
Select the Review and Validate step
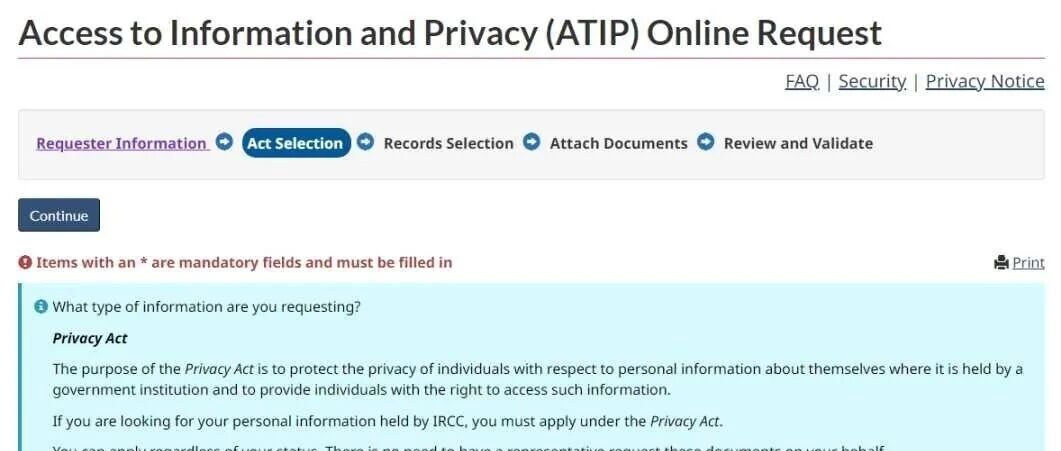point(798,143)
